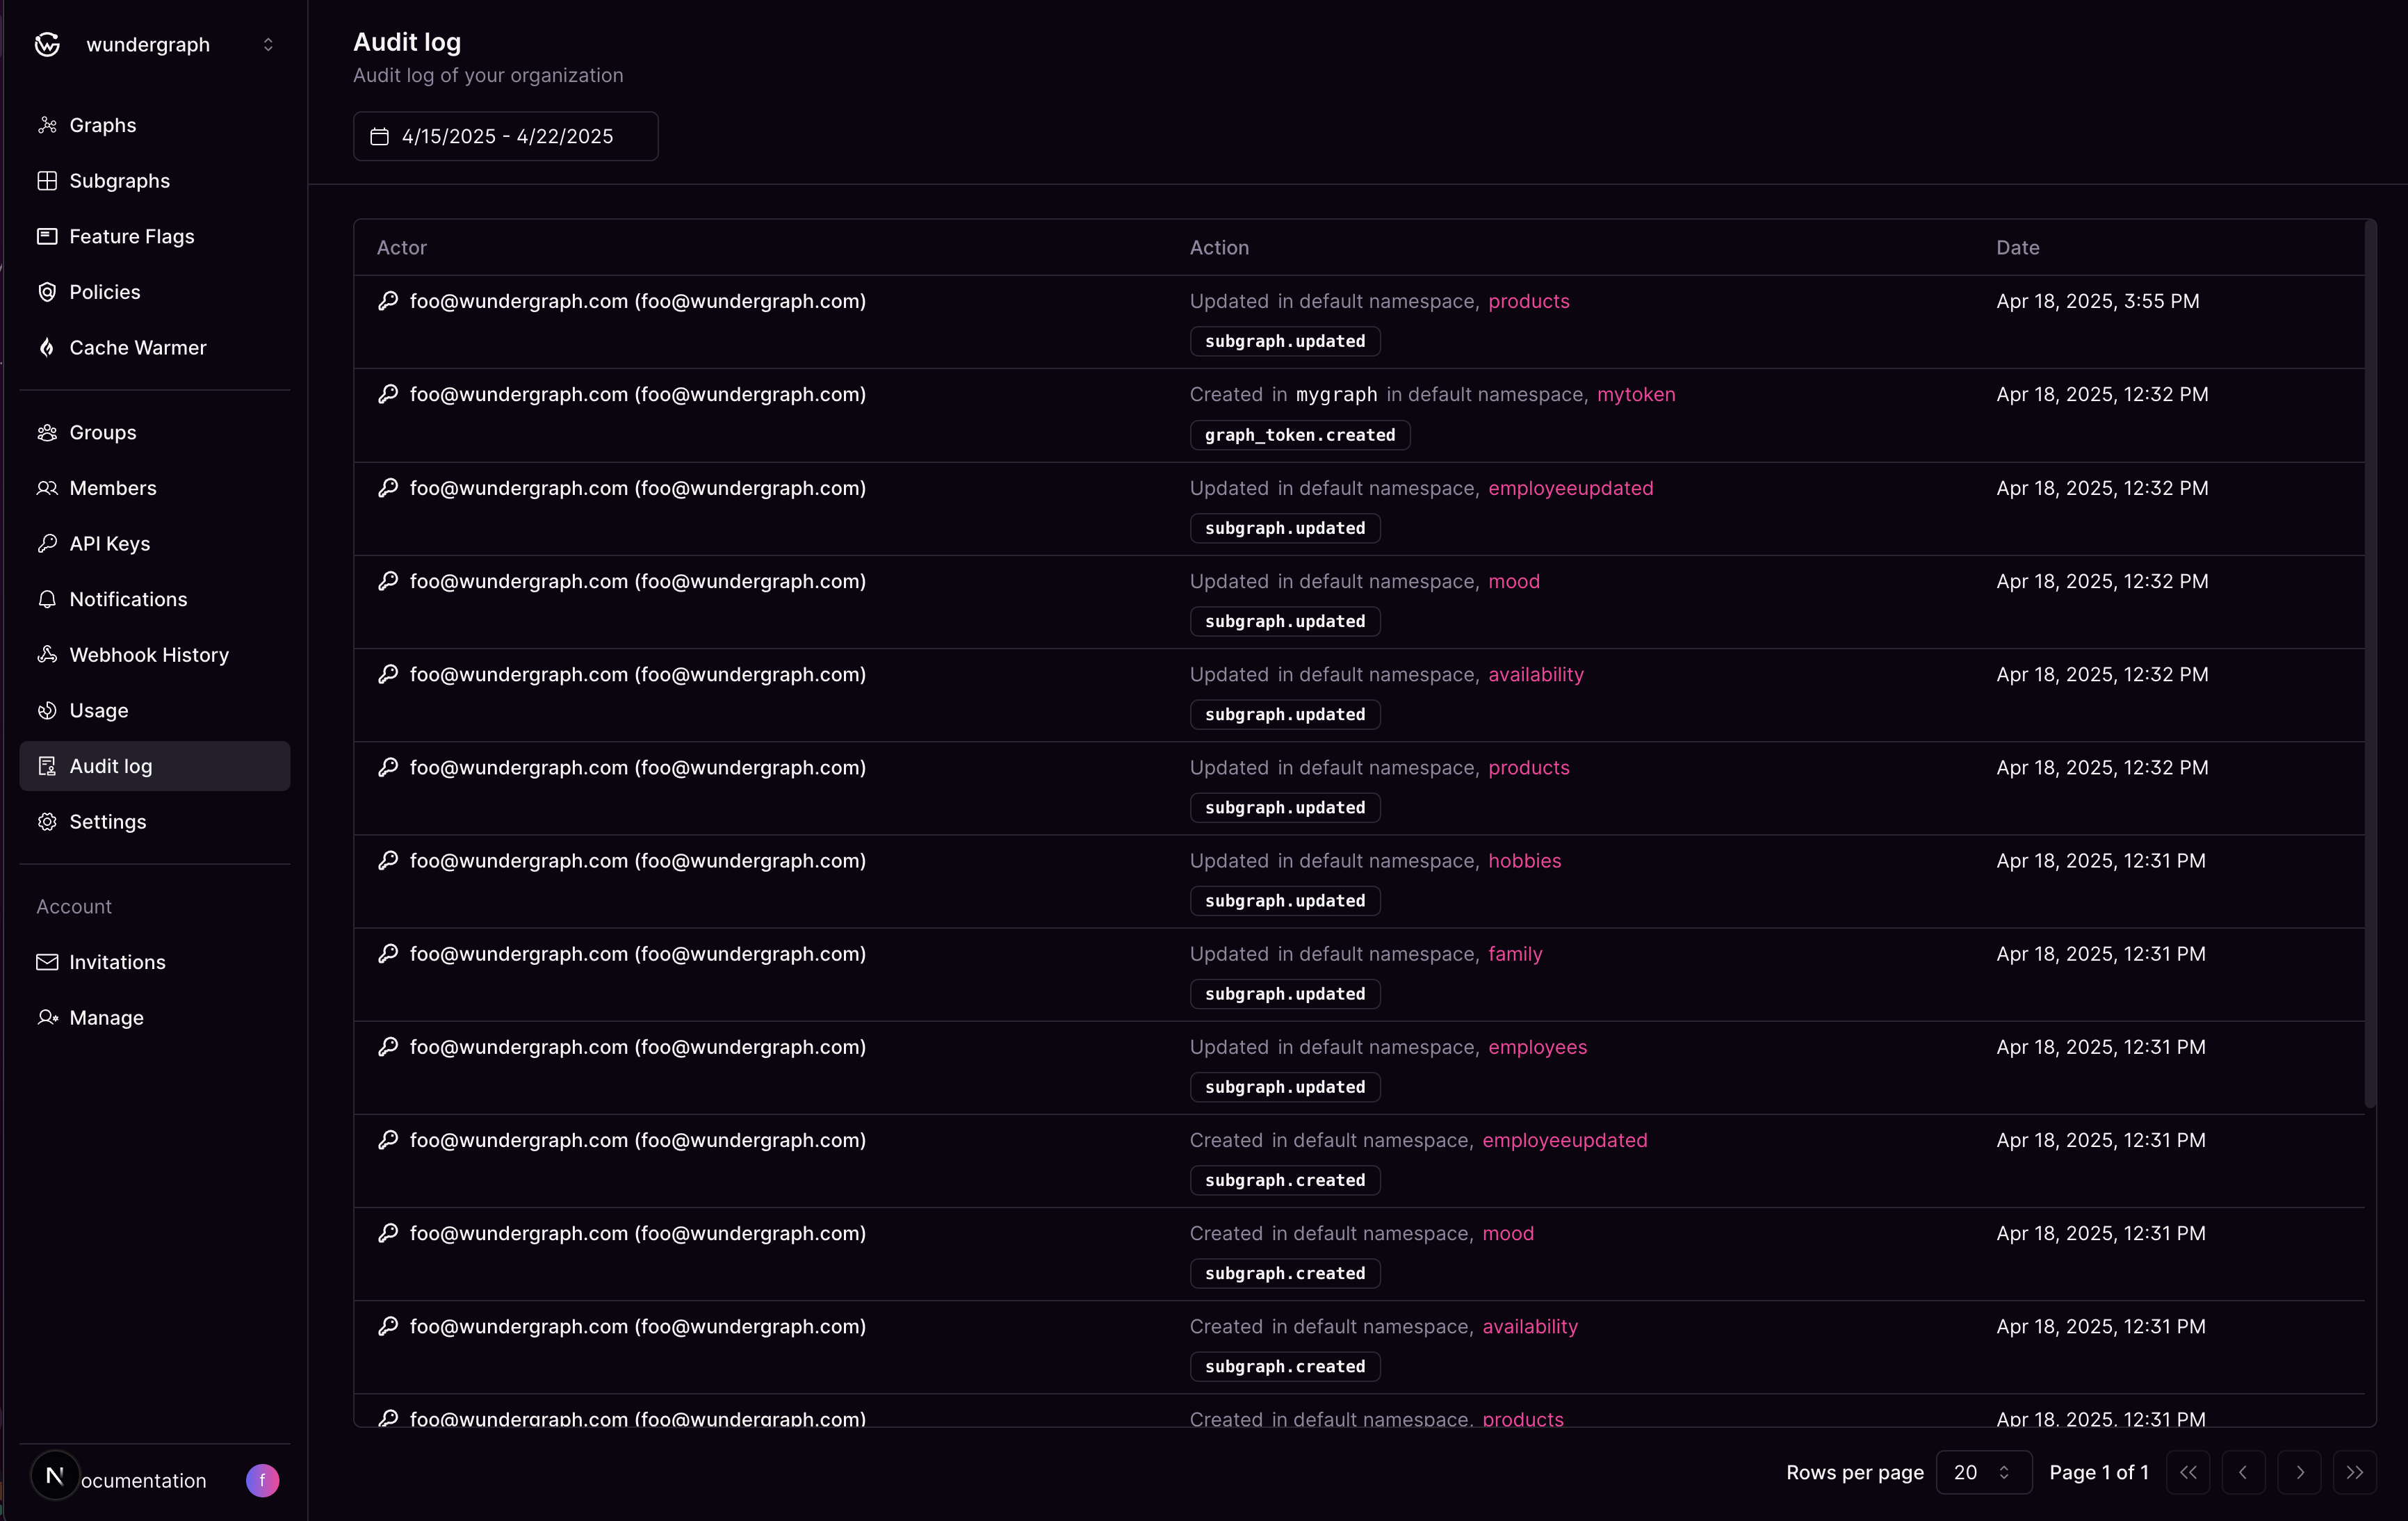Image resolution: width=2408 pixels, height=1521 pixels.
Task: Open the availability link in Updated row
Action: (1535, 674)
